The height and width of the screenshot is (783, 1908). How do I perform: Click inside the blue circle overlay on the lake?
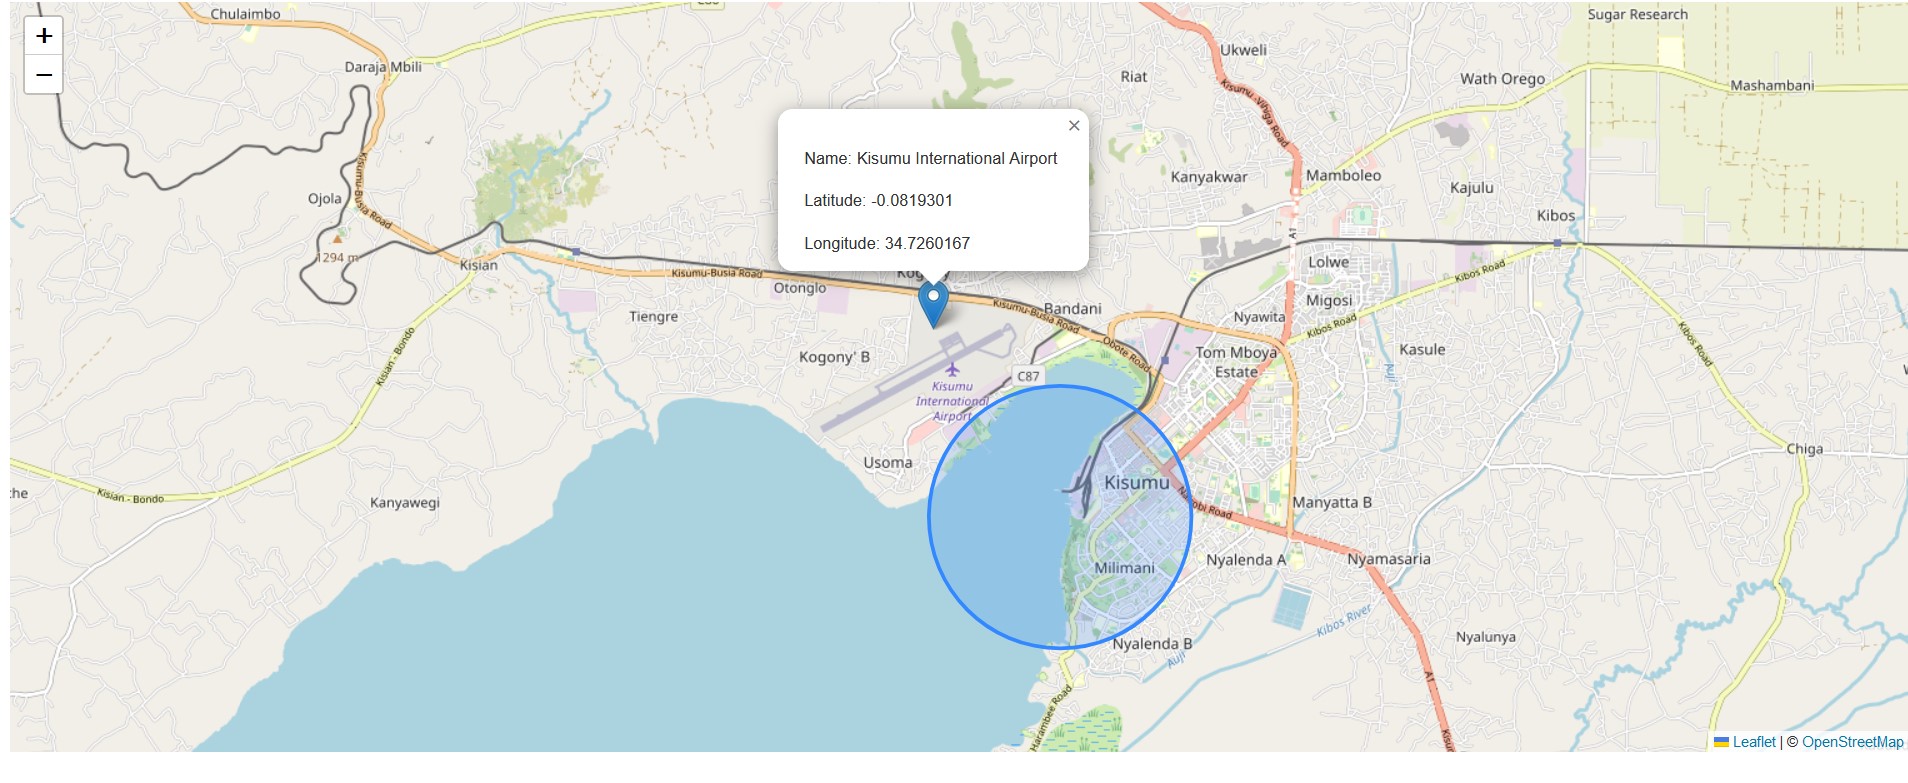point(1060,517)
